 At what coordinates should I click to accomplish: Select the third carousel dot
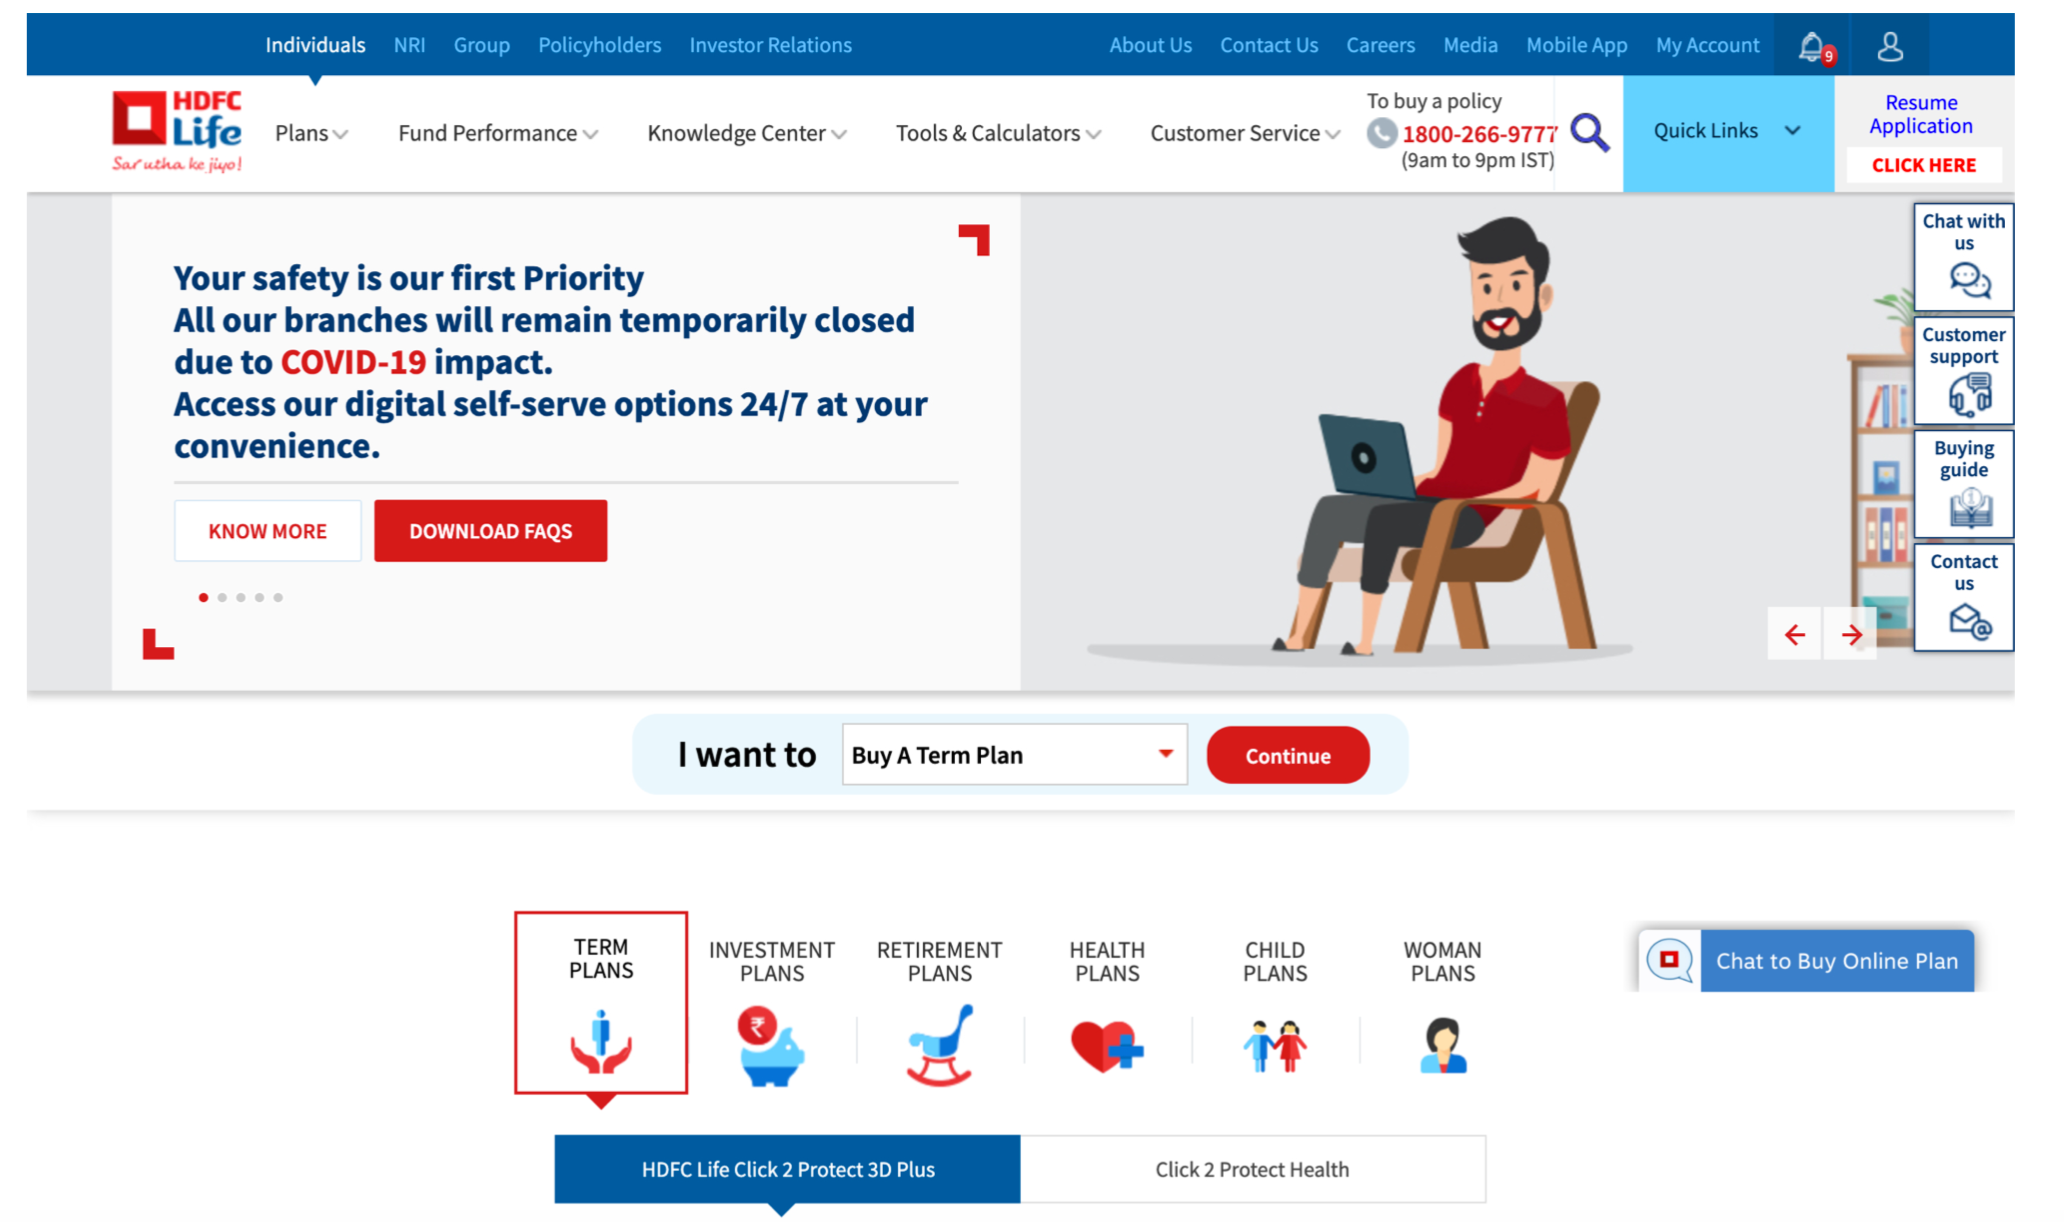coord(241,597)
